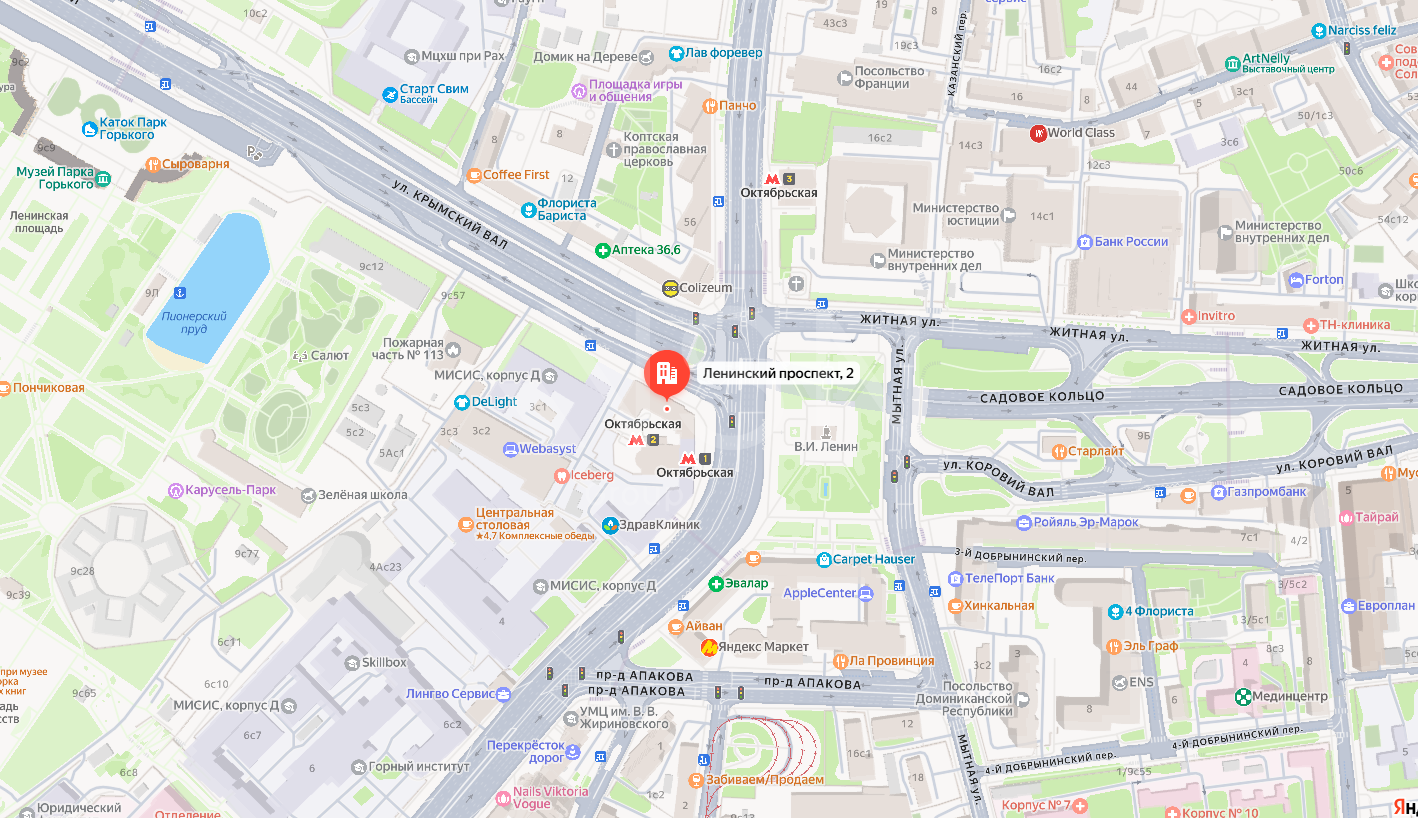Select the Эвалар pharmacy marker
The height and width of the screenshot is (818, 1418).
[716, 583]
